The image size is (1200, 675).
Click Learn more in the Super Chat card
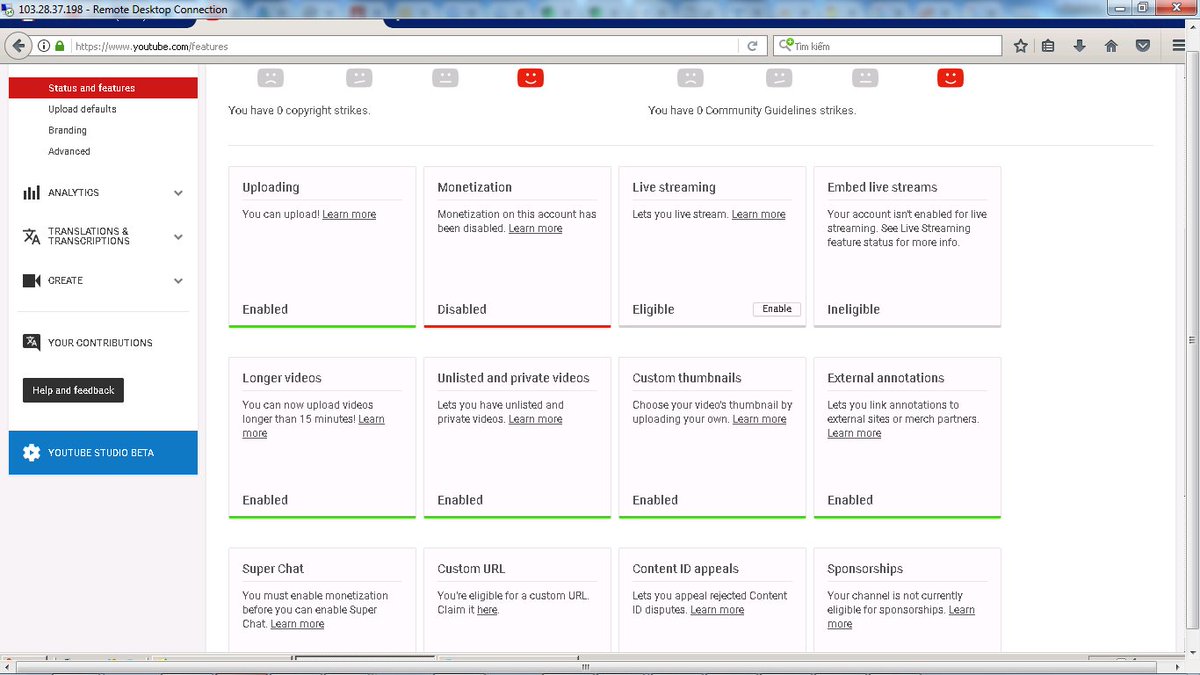297,624
